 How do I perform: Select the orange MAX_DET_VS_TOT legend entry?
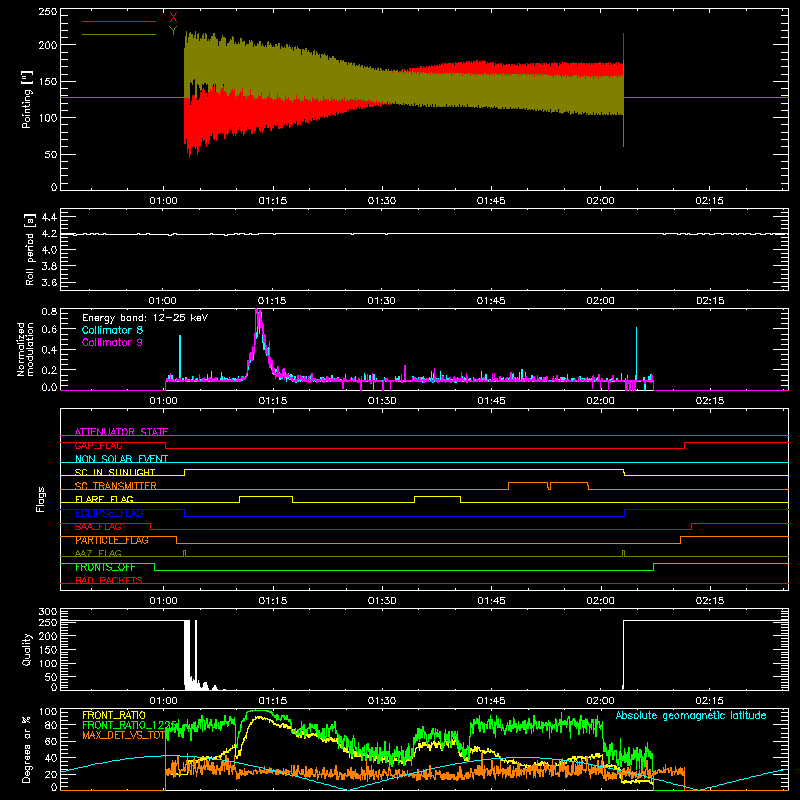point(124,735)
